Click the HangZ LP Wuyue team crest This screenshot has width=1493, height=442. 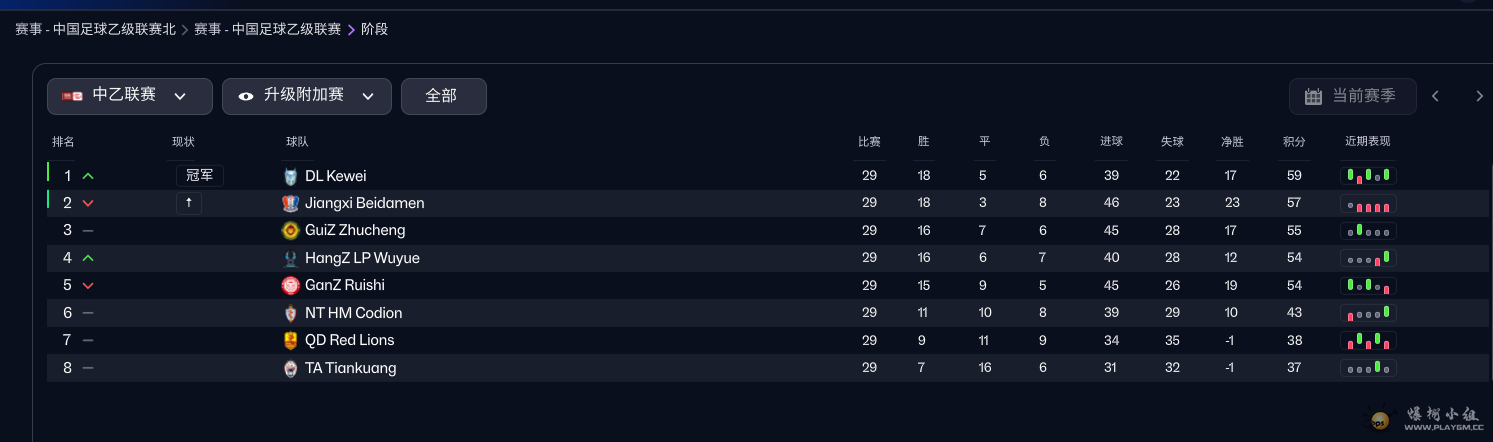coord(291,258)
